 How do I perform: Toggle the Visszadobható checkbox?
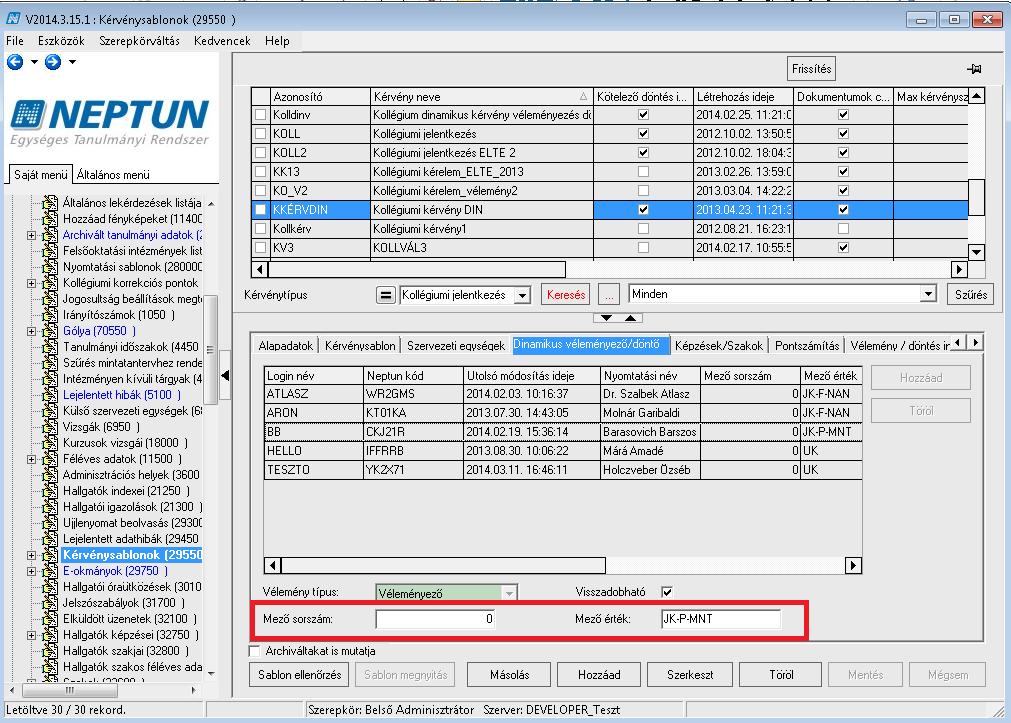[667, 591]
